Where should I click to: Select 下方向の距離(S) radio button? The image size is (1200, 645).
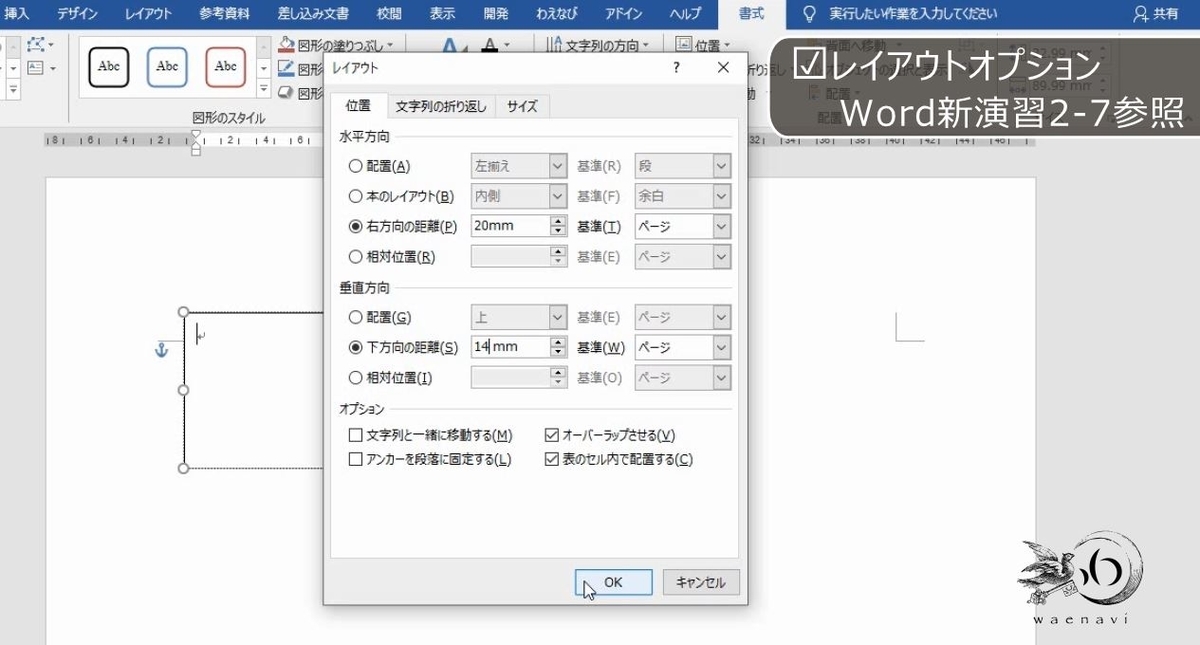tap(355, 347)
